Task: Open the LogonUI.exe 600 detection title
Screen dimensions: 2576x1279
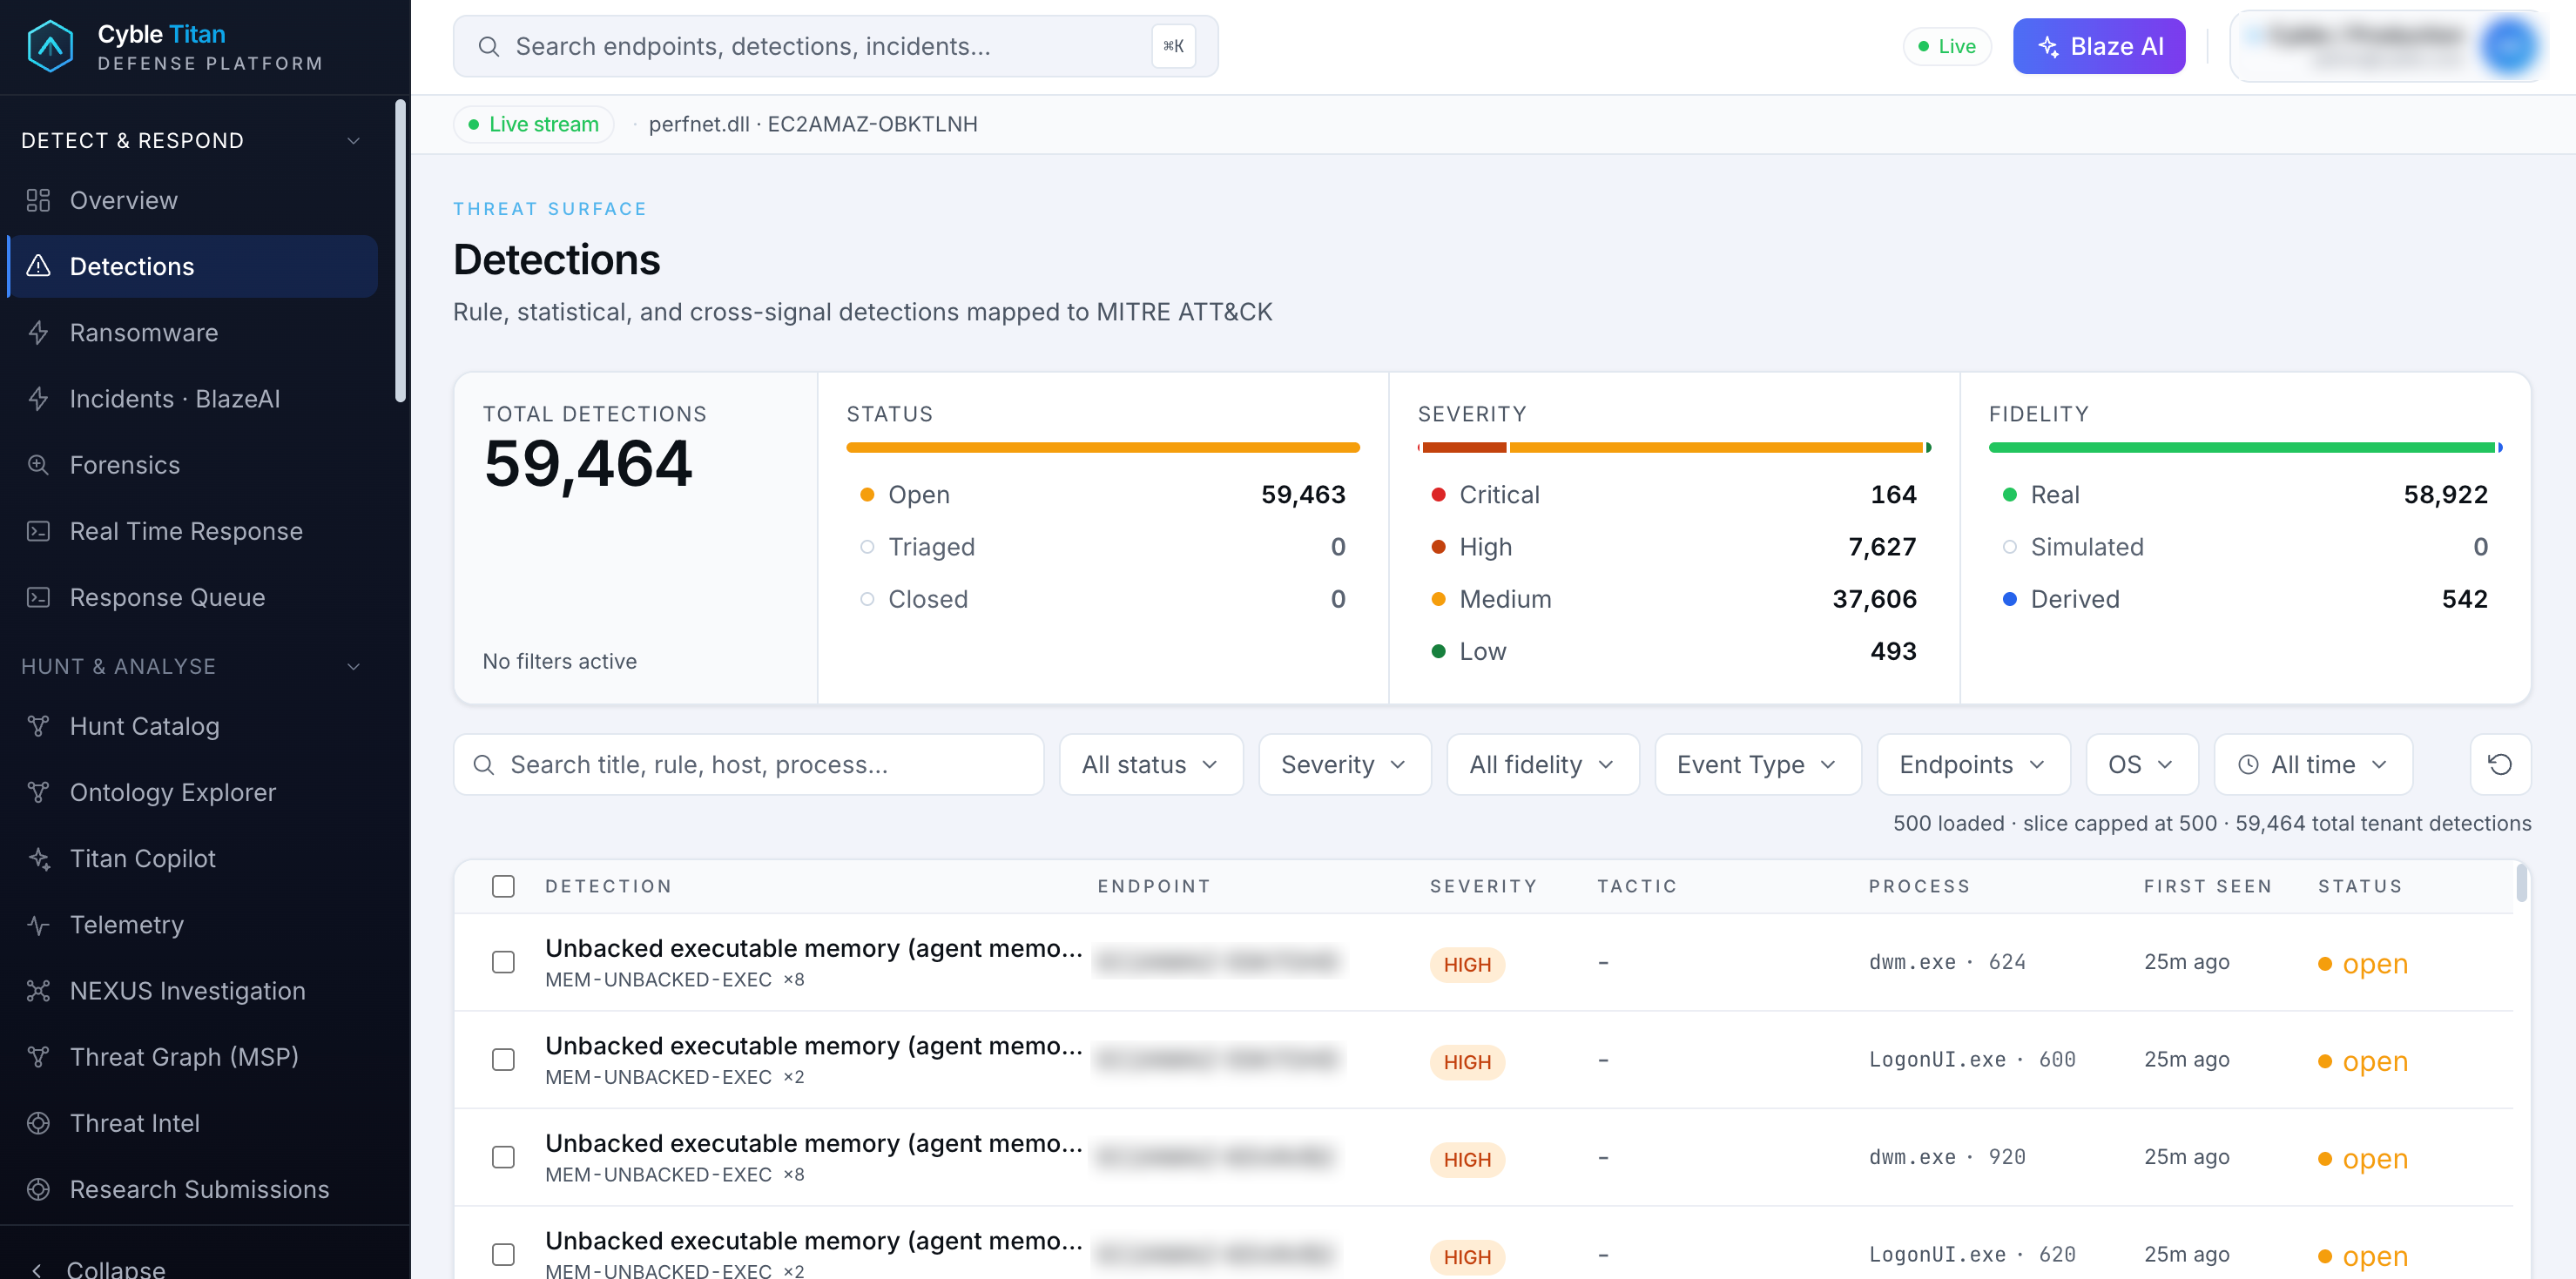Action: (x=813, y=1045)
